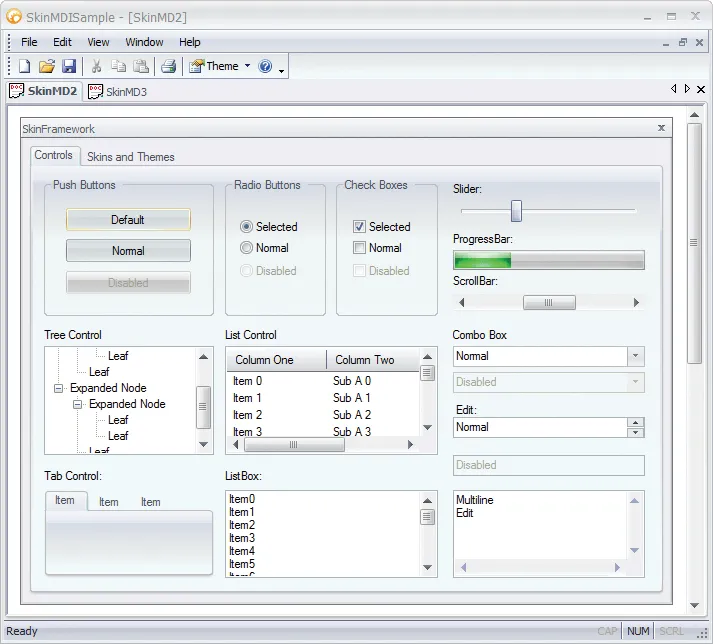Collapse the outer Expanded Node

tap(58, 388)
